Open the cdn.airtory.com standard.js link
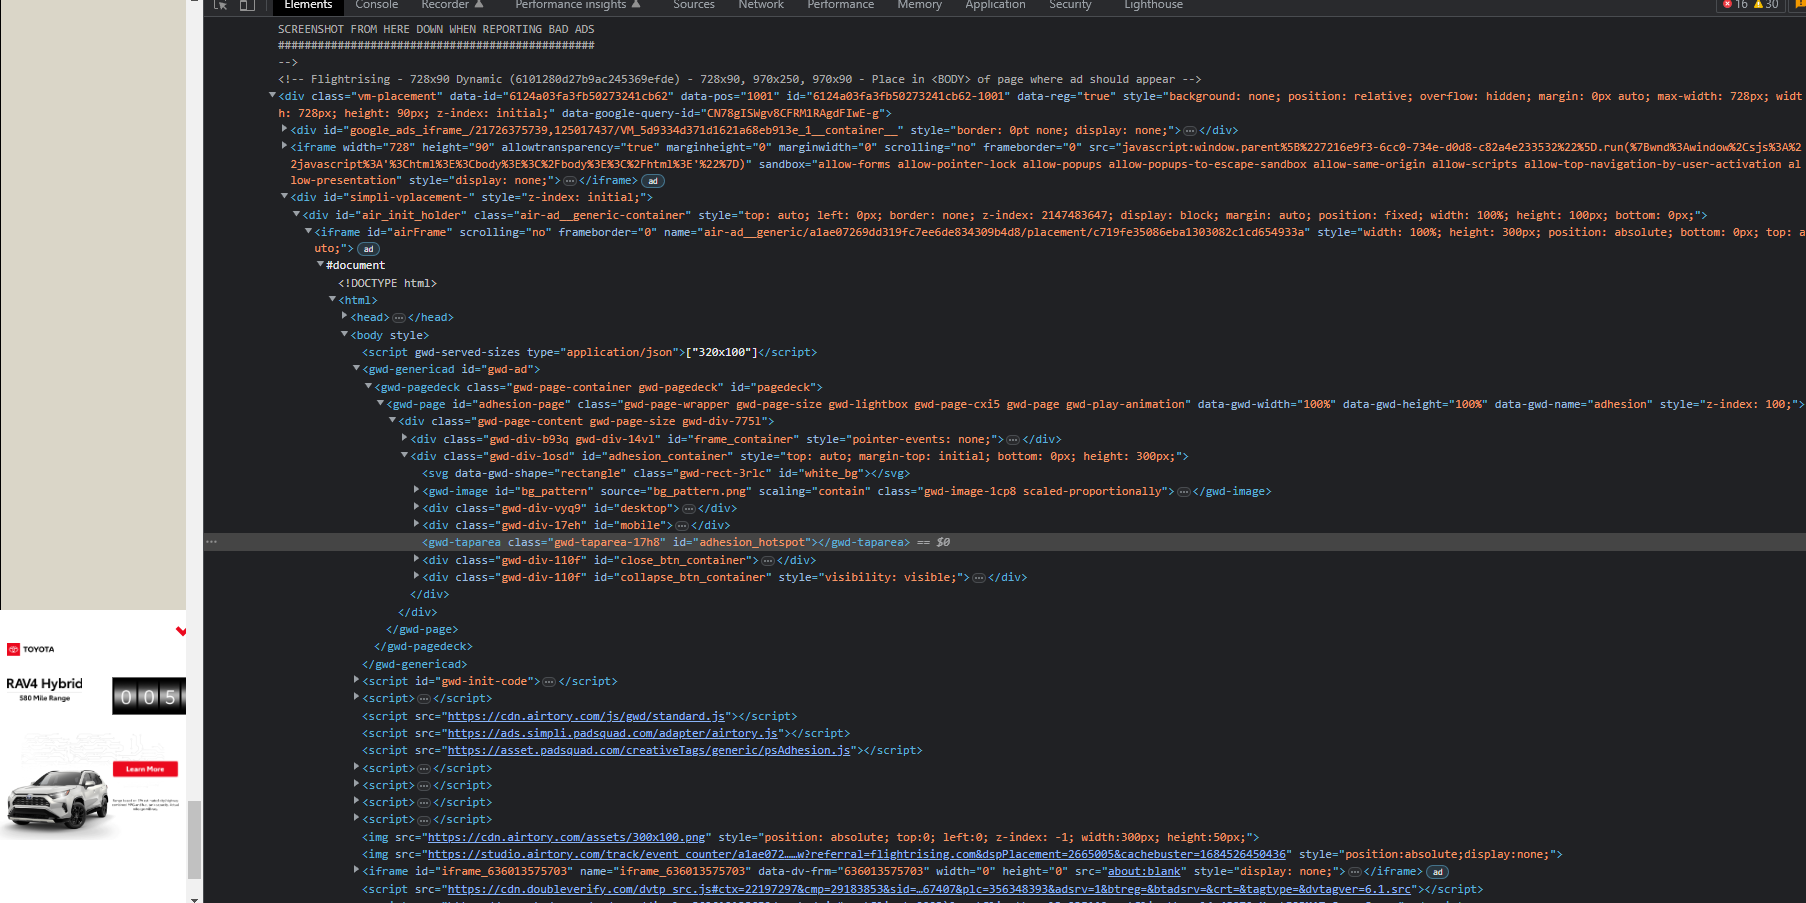This screenshot has width=1806, height=903. point(586,717)
